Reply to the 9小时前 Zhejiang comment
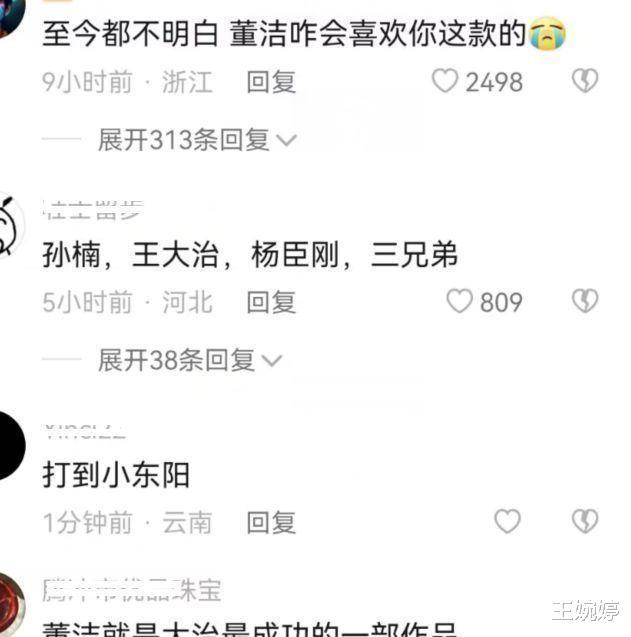The image size is (631, 637). 271,81
